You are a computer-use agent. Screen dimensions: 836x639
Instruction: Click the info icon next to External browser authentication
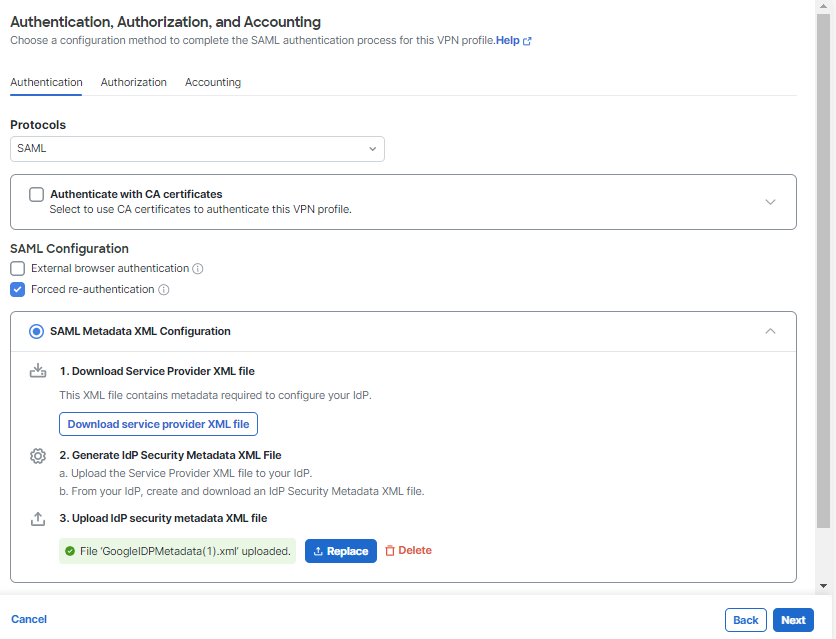[198, 269]
